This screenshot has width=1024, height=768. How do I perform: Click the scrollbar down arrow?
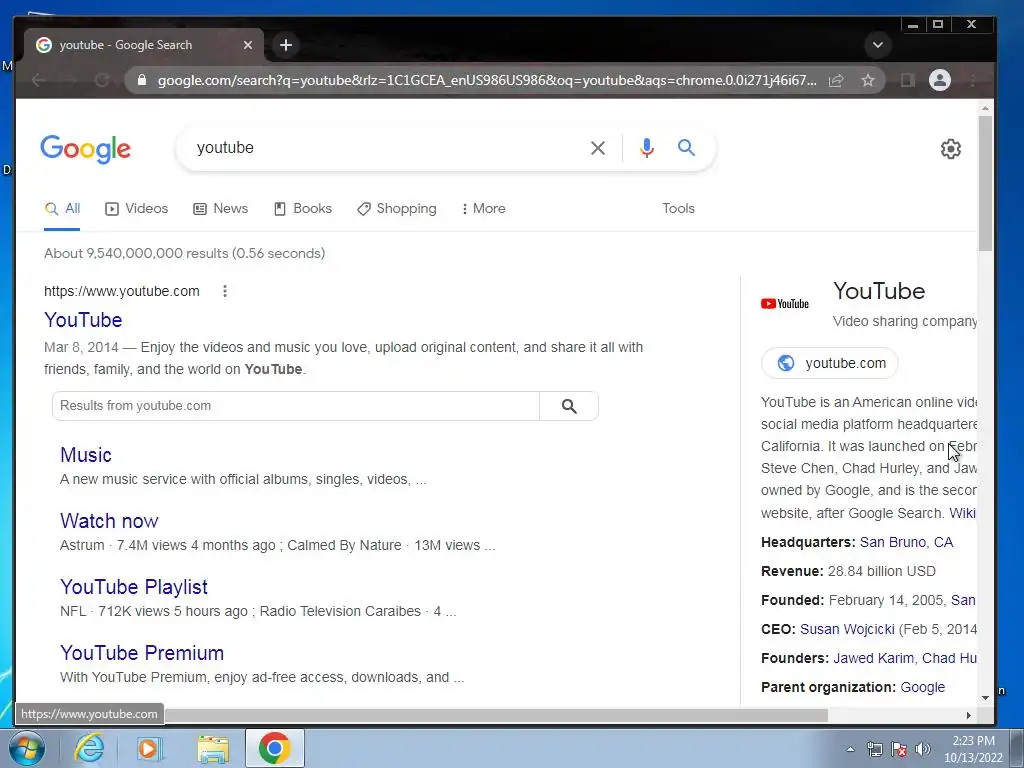[x=985, y=697]
